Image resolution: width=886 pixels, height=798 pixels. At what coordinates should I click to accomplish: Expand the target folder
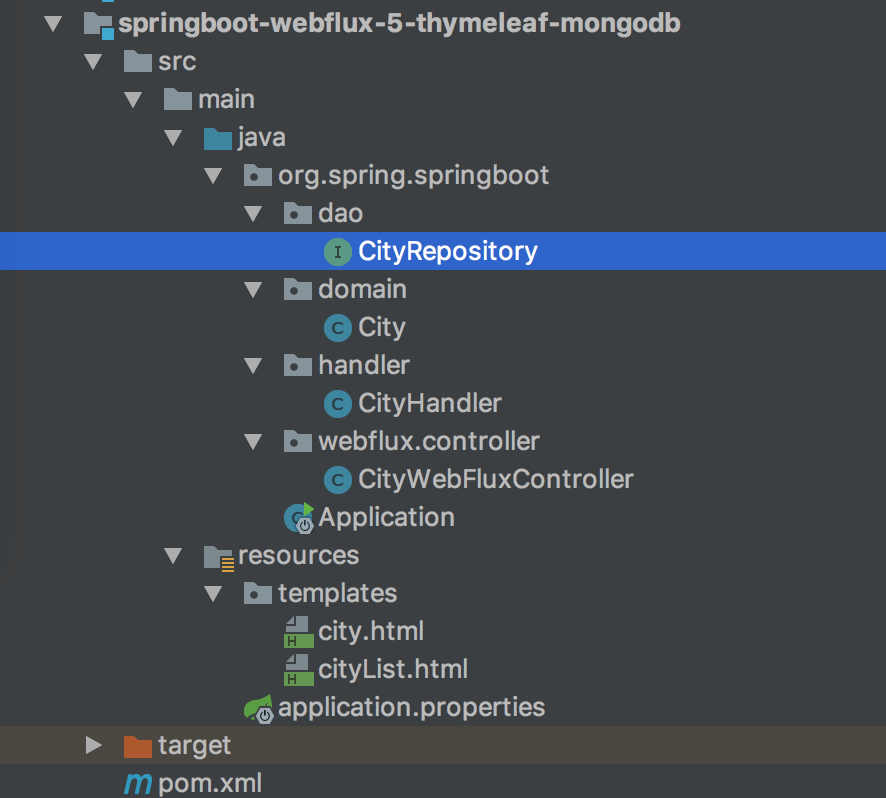pyautogui.click(x=93, y=745)
